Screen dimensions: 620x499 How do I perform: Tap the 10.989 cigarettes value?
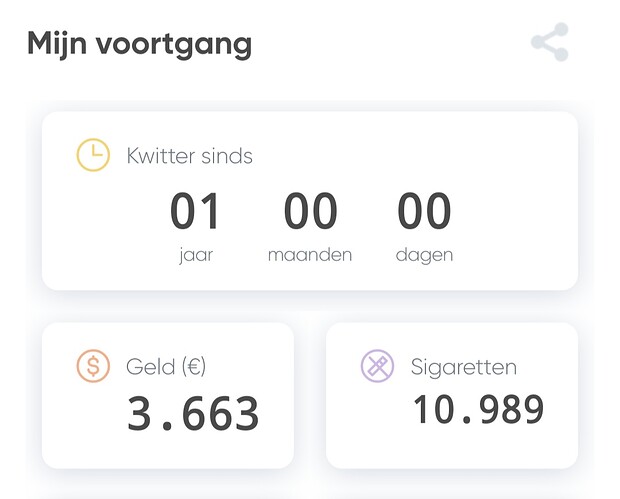pos(478,410)
